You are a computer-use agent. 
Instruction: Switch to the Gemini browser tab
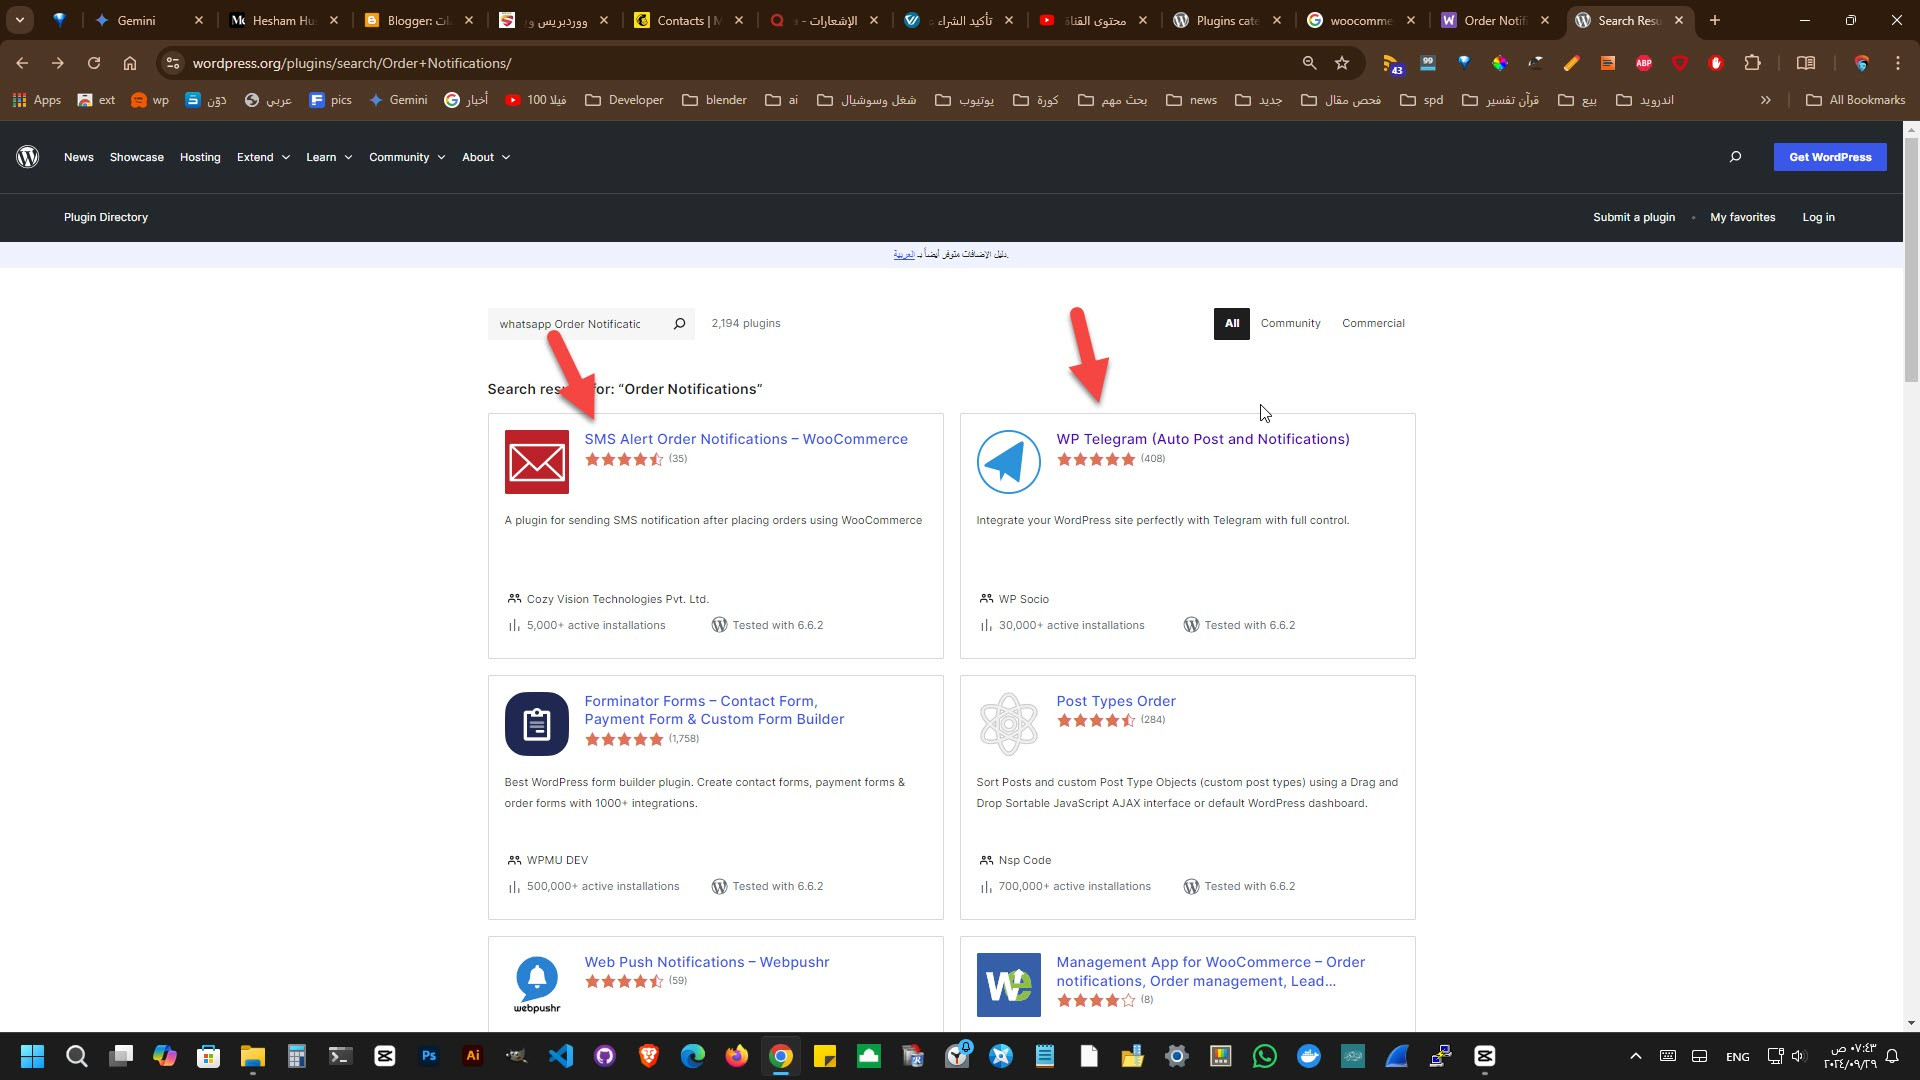pos(136,20)
